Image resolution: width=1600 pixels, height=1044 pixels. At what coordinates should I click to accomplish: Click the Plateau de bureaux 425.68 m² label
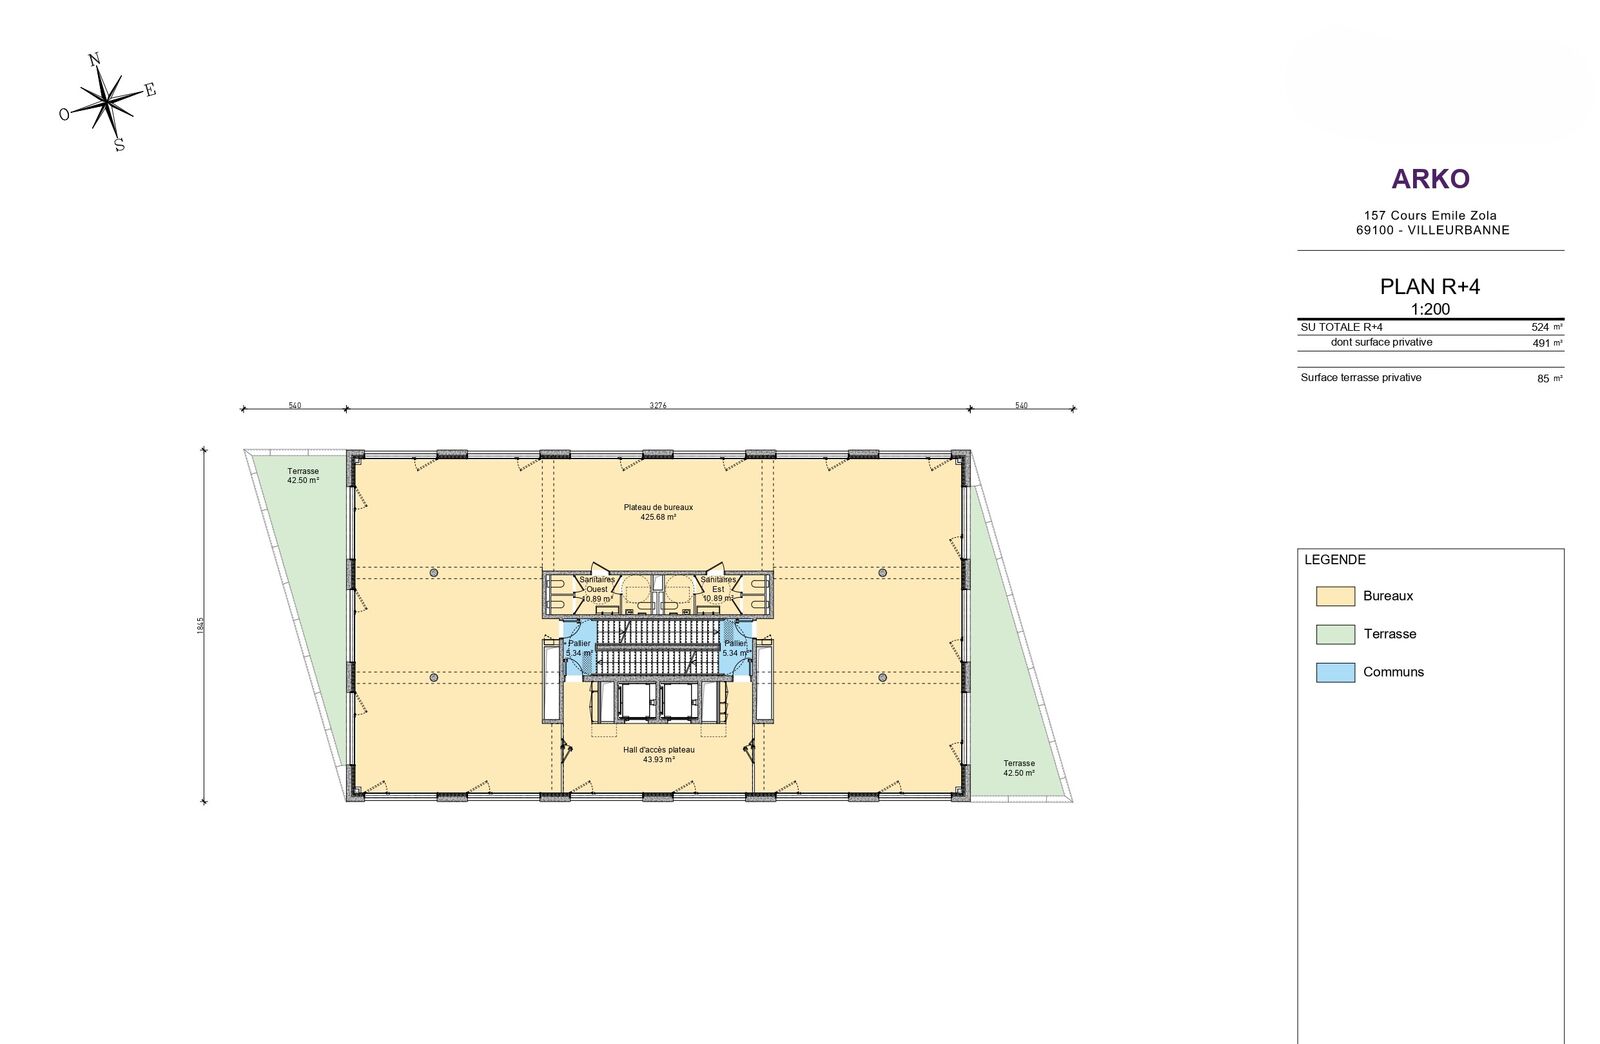(658, 512)
